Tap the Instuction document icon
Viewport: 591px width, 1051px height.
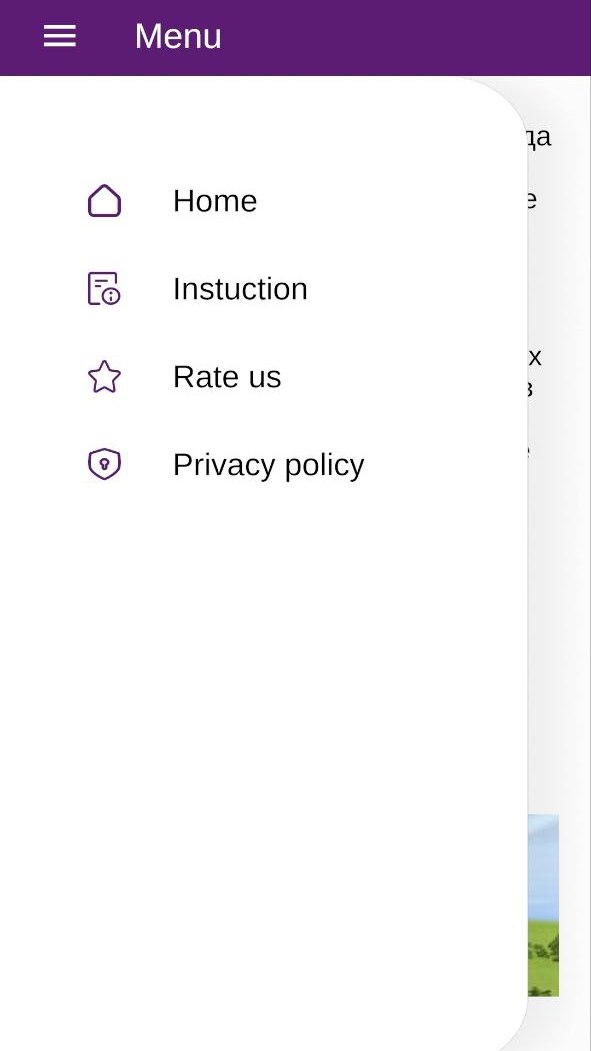coord(104,288)
